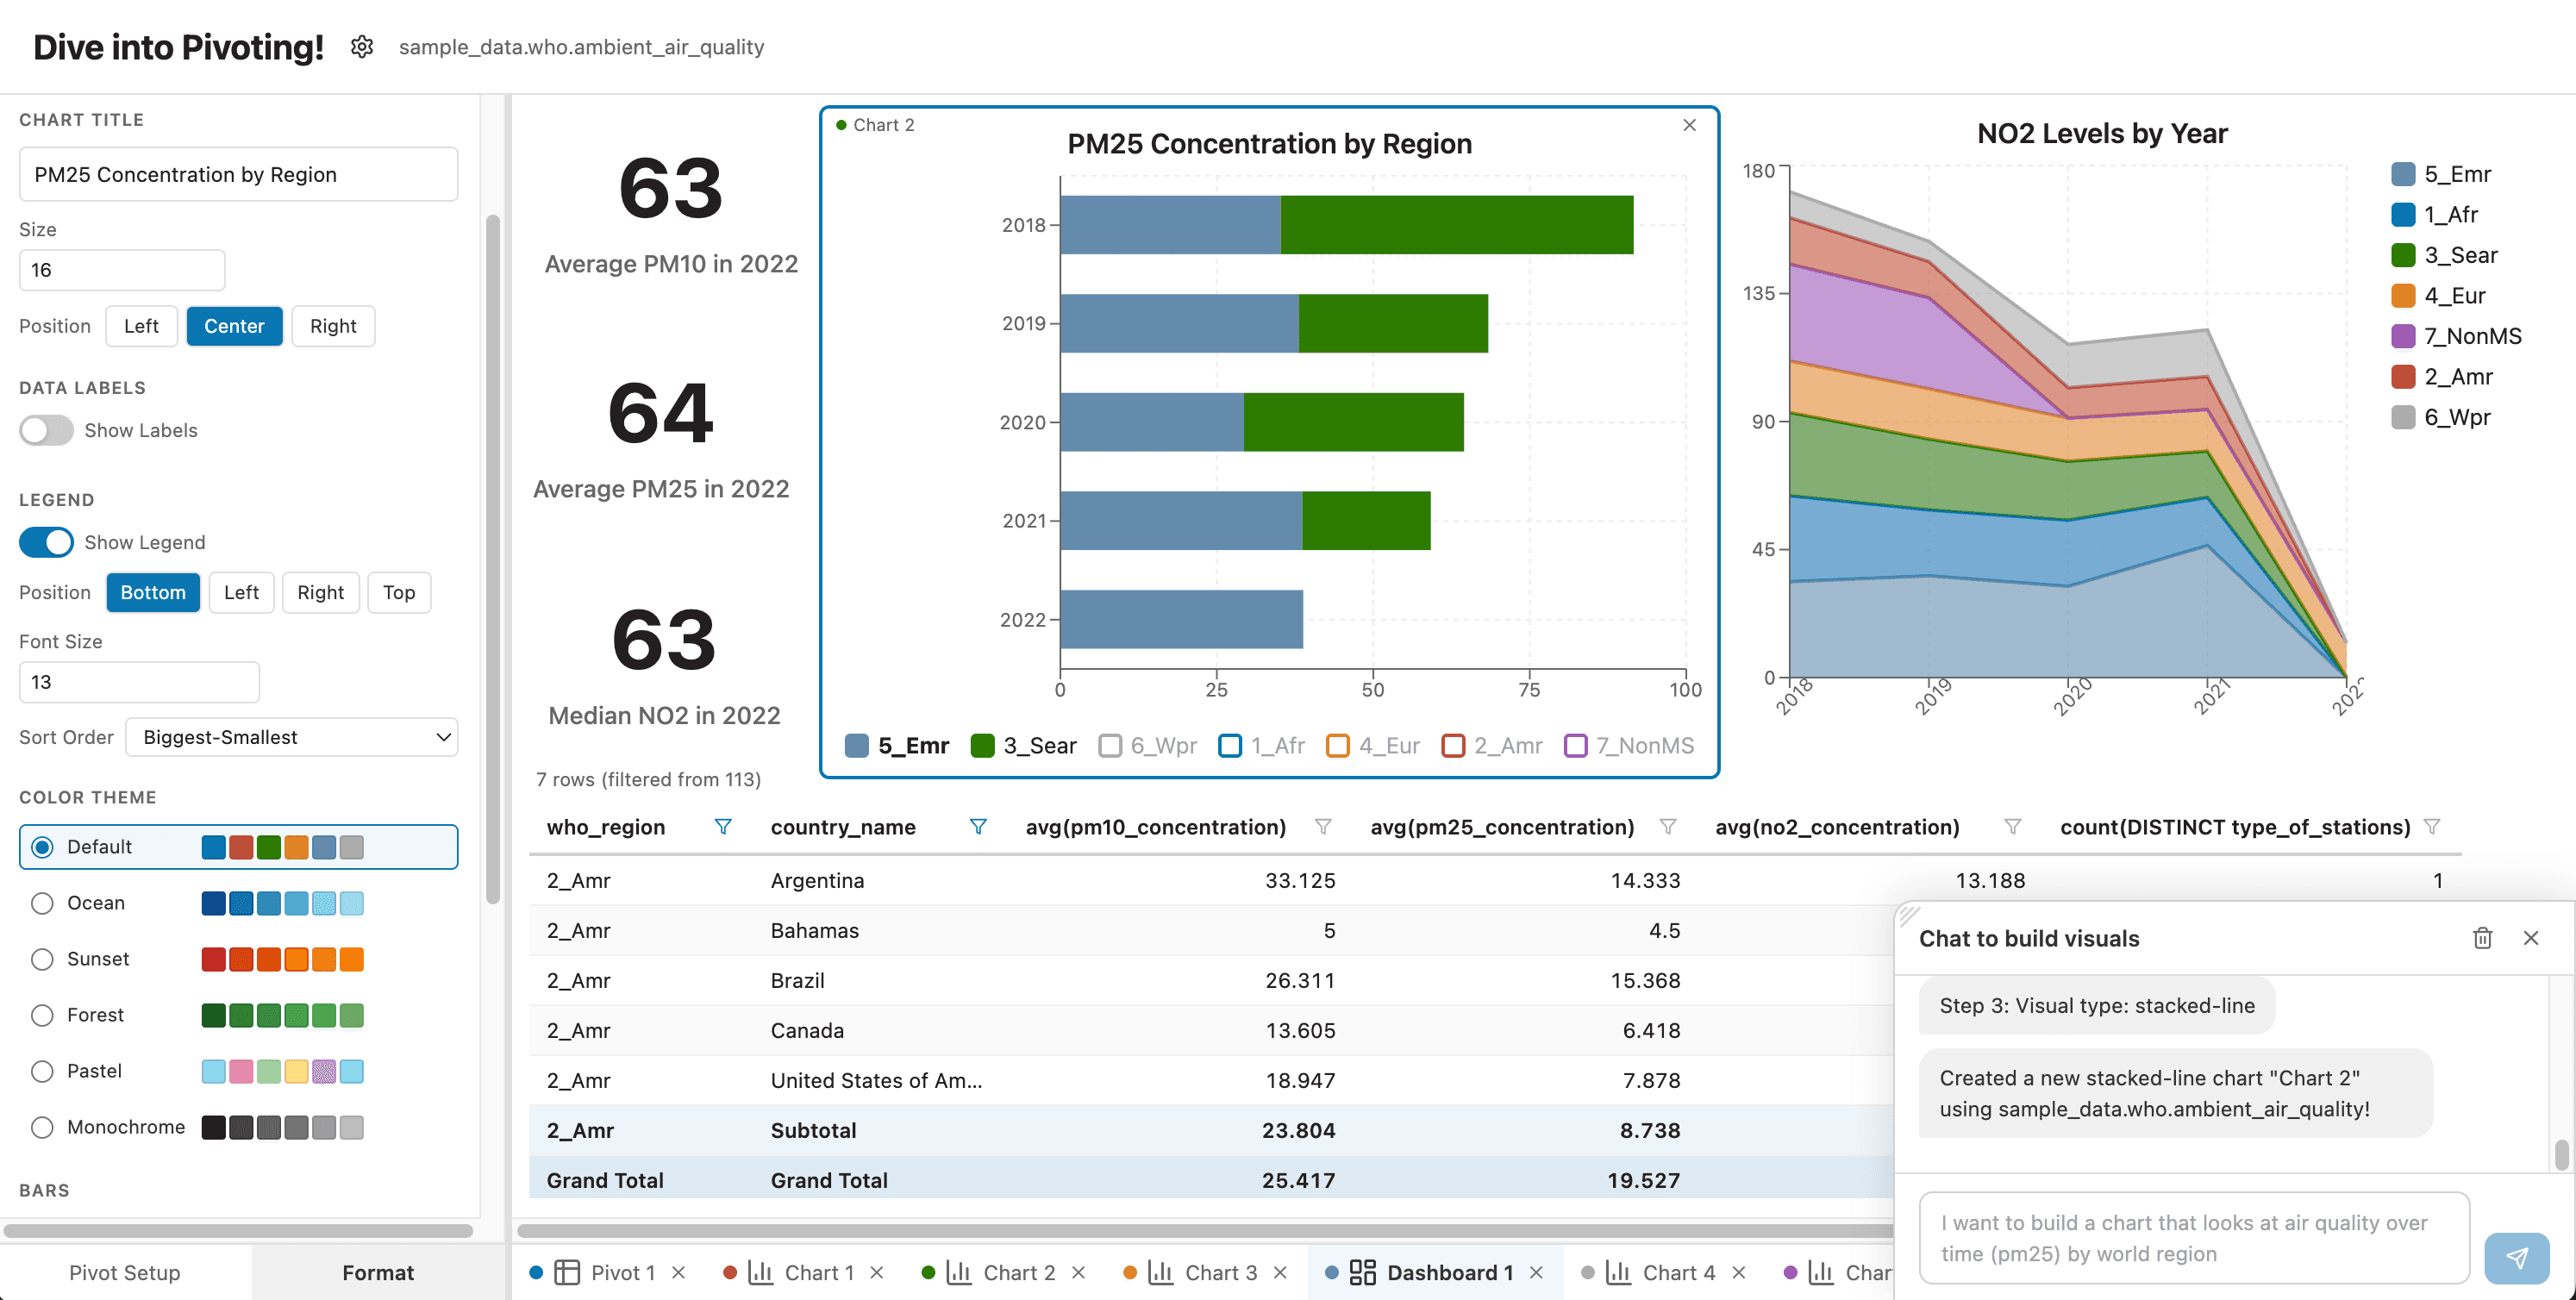Set title position to Right
The height and width of the screenshot is (1300, 2576).
(x=333, y=326)
